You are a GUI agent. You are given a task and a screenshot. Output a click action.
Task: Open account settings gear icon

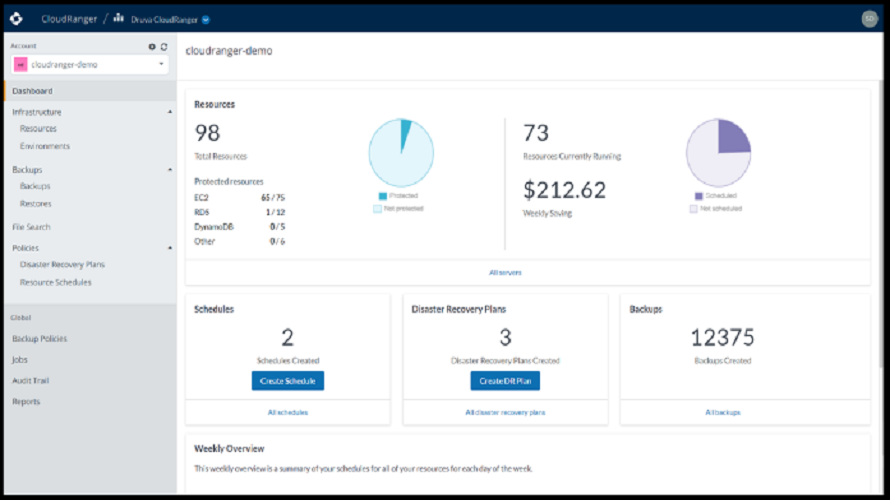pos(152,47)
